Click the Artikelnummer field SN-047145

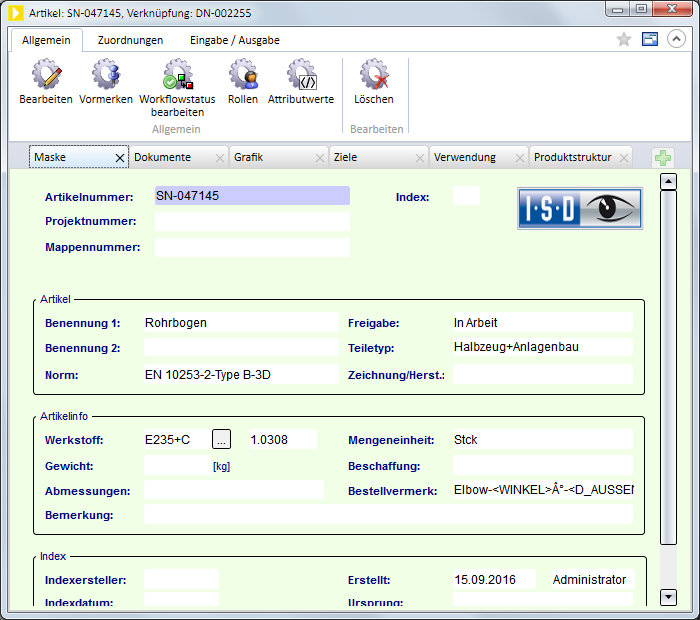pos(252,196)
